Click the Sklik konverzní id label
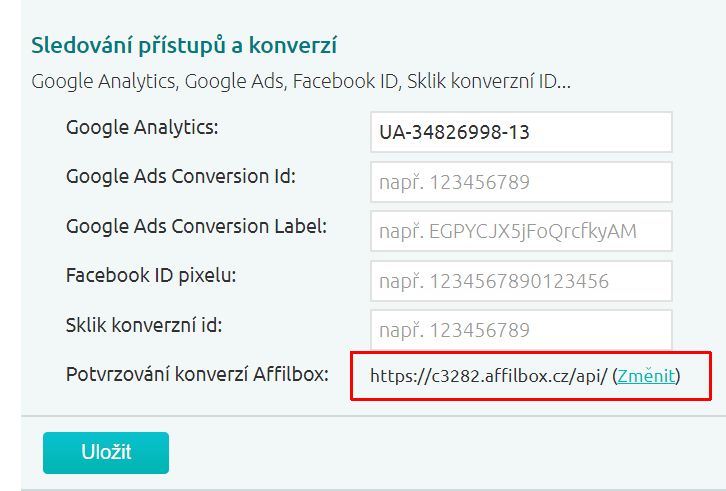The height and width of the screenshot is (491, 726). (144, 325)
